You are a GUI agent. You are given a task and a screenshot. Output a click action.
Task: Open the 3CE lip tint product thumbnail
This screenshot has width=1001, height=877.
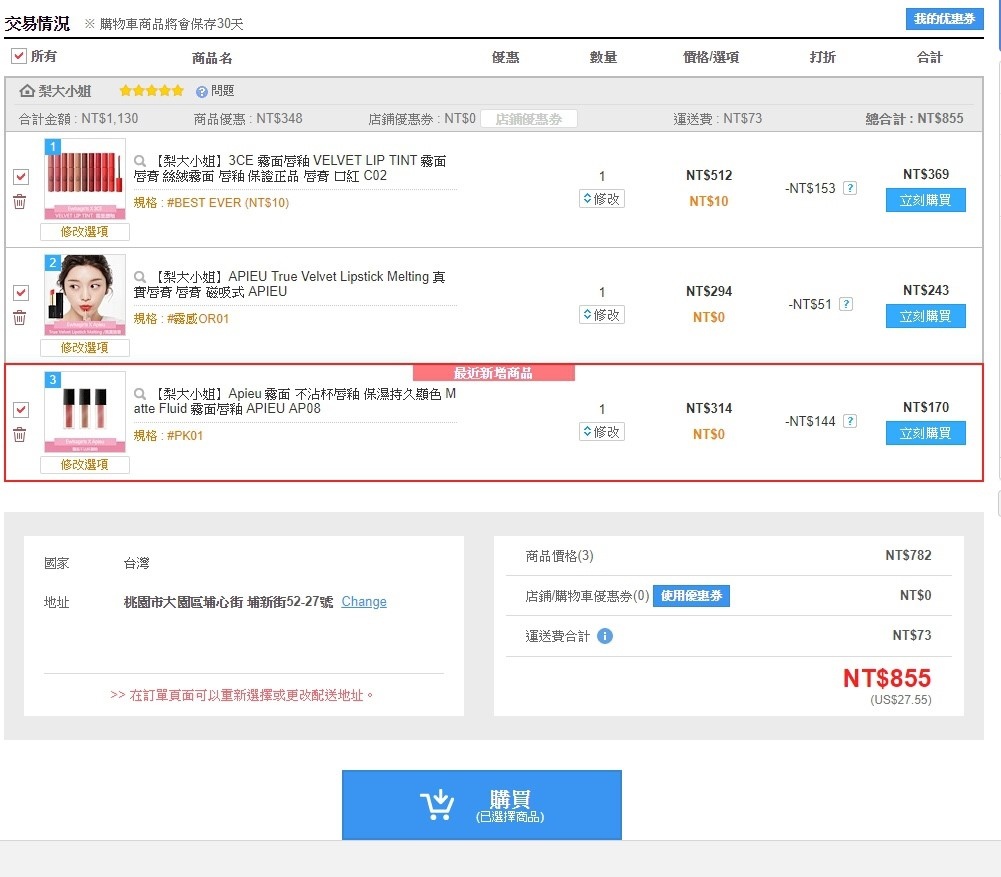[85, 180]
